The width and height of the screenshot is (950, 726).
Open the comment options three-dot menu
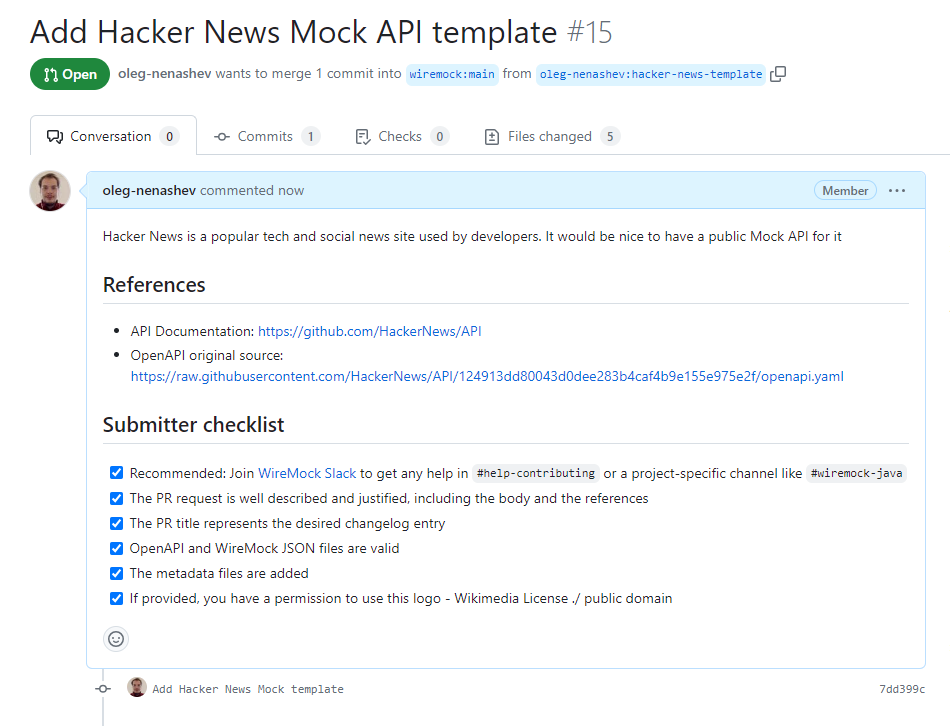[x=897, y=190]
